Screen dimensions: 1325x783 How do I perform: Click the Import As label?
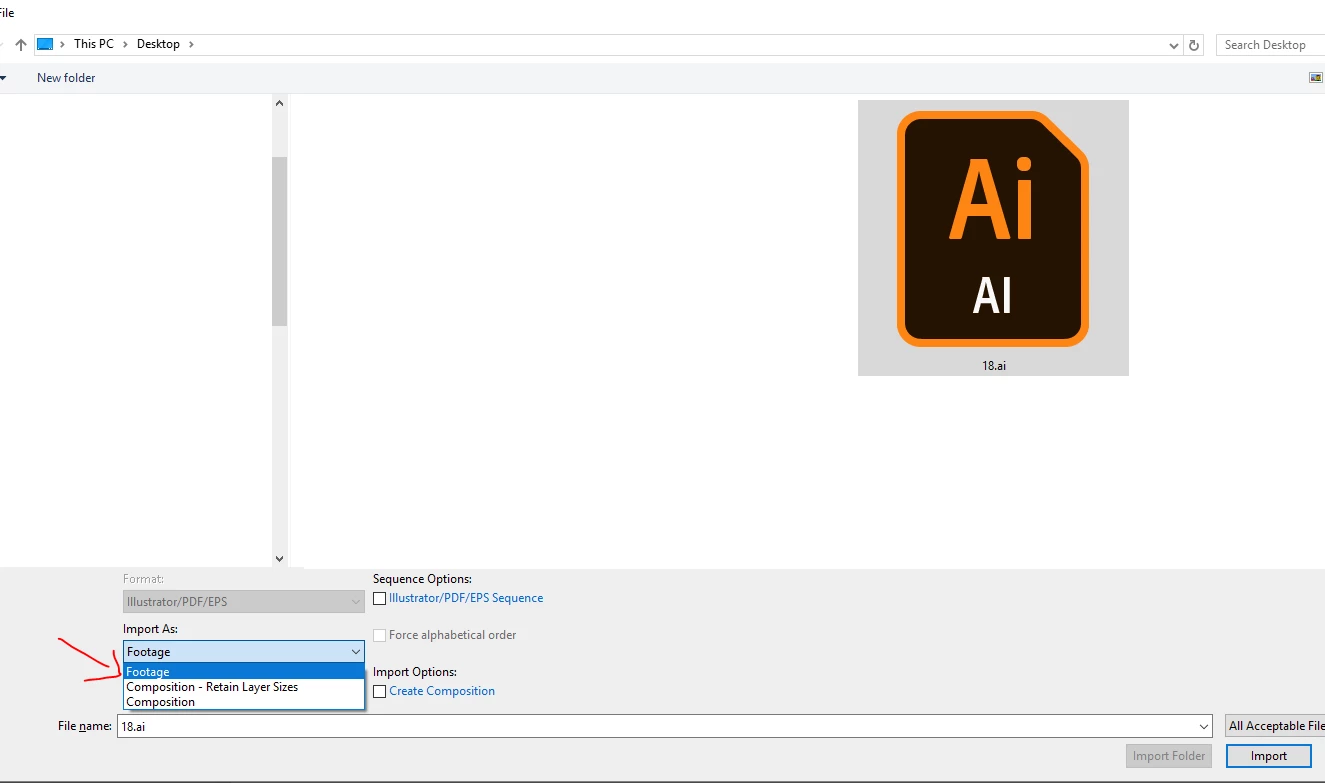150,629
